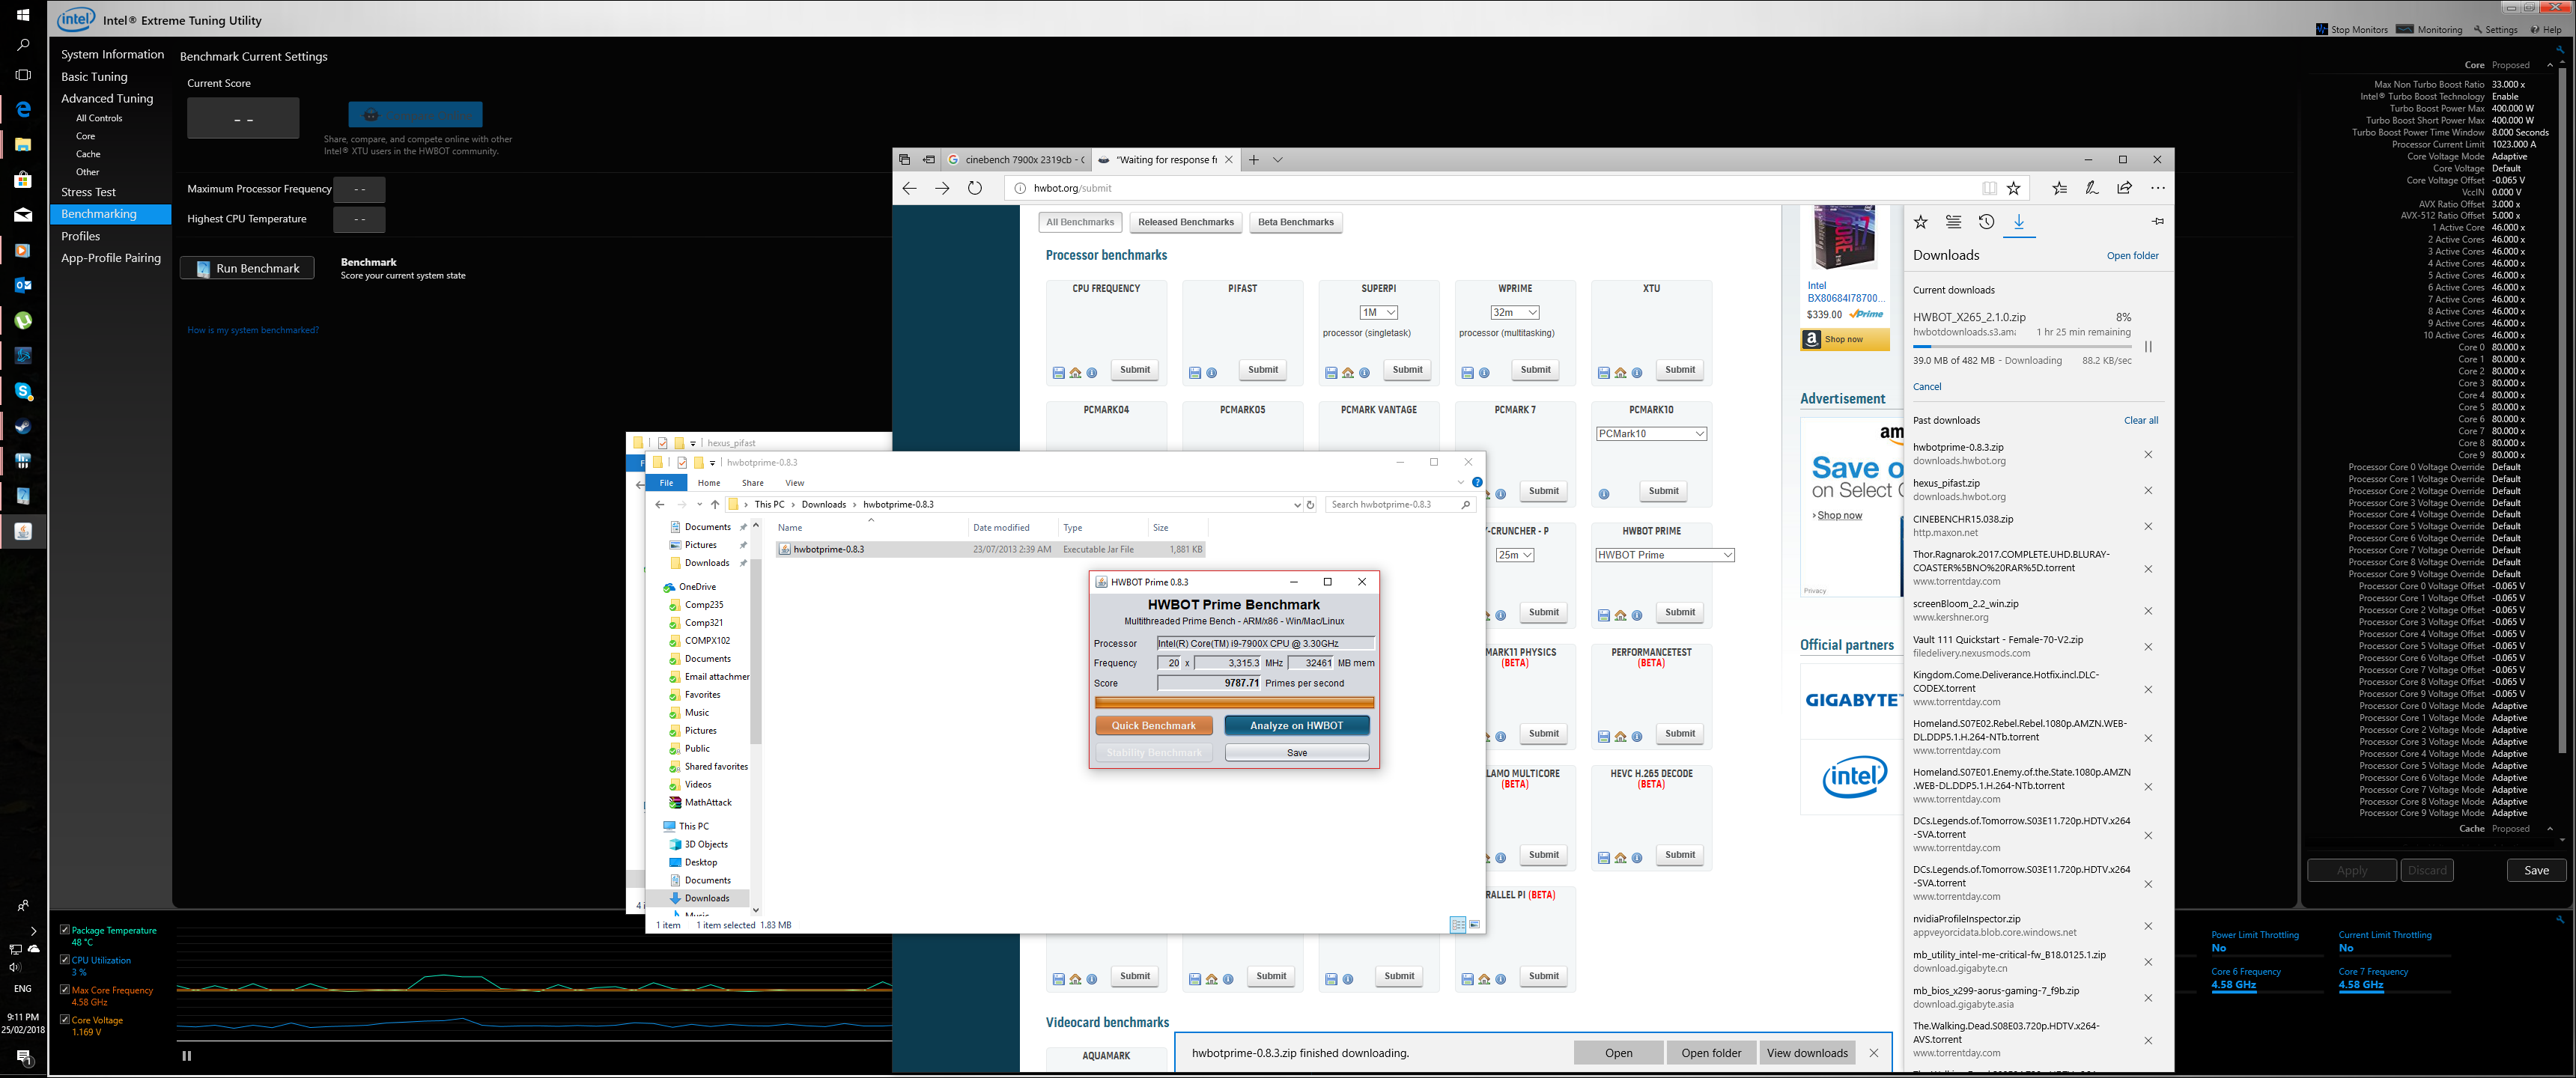Viewport: 2576px width, 1078px height.
Task: Select OneDrive in Explorer navigation tree
Action: (x=697, y=587)
